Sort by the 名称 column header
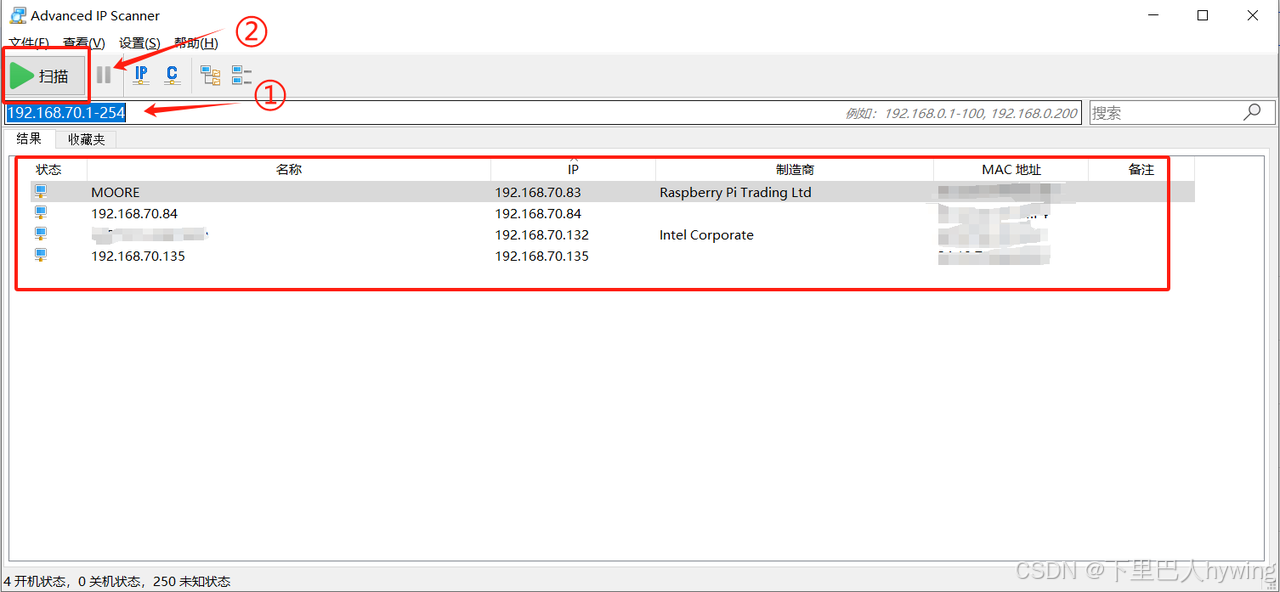Image resolution: width=1280 pixels, height=592 pixels. pyautogui.click(x=289, y=170)
